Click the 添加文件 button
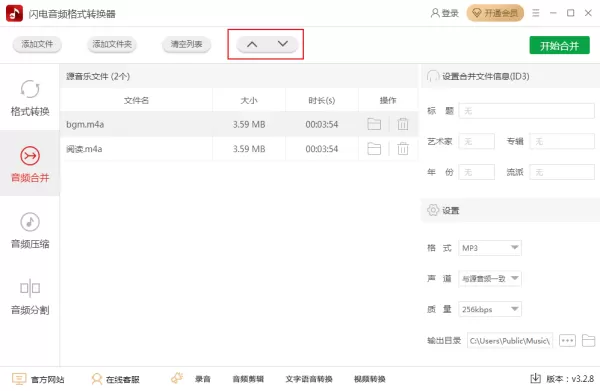 (37, 44)
